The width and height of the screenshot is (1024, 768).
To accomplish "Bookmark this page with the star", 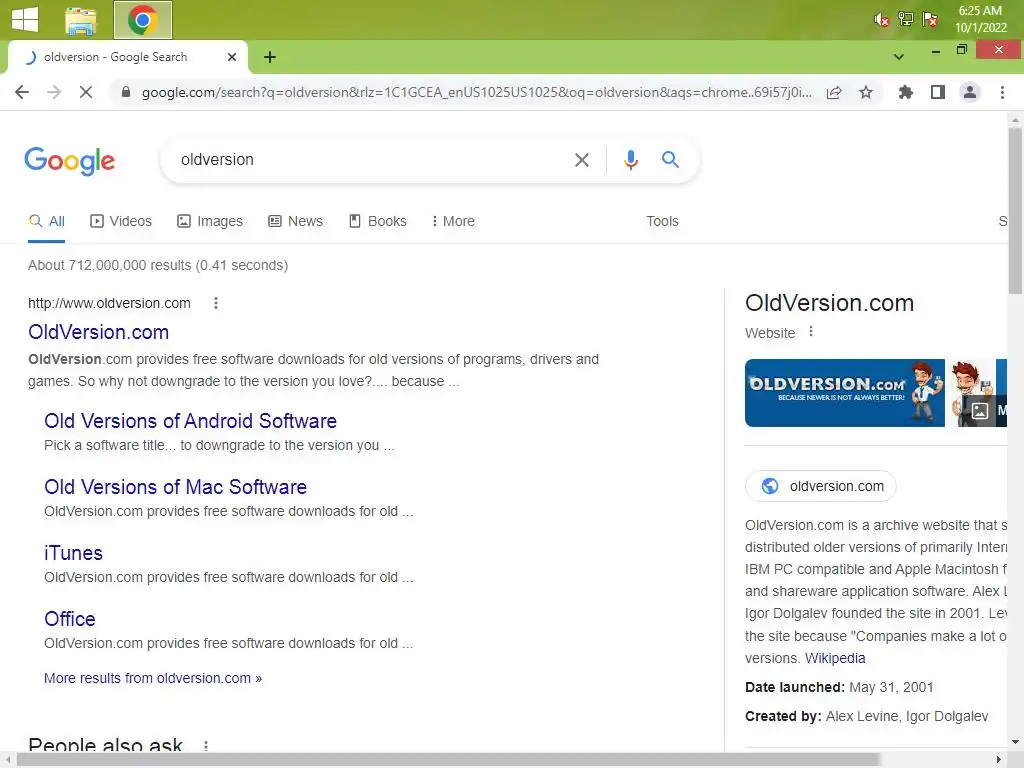I will 866,92.
